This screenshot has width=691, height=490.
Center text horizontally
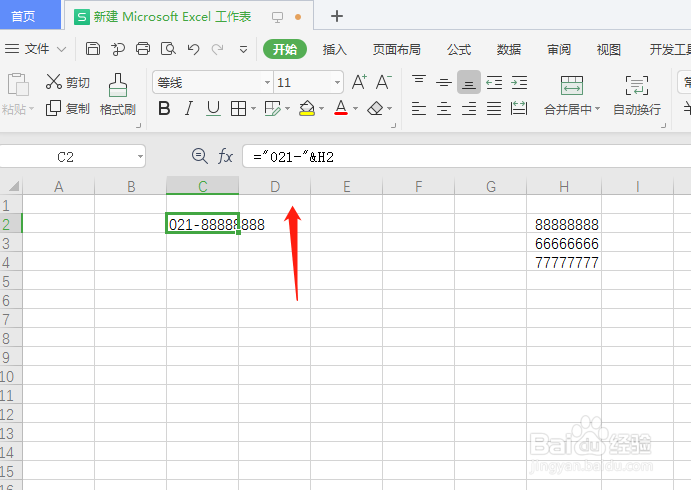click(444, 108)
